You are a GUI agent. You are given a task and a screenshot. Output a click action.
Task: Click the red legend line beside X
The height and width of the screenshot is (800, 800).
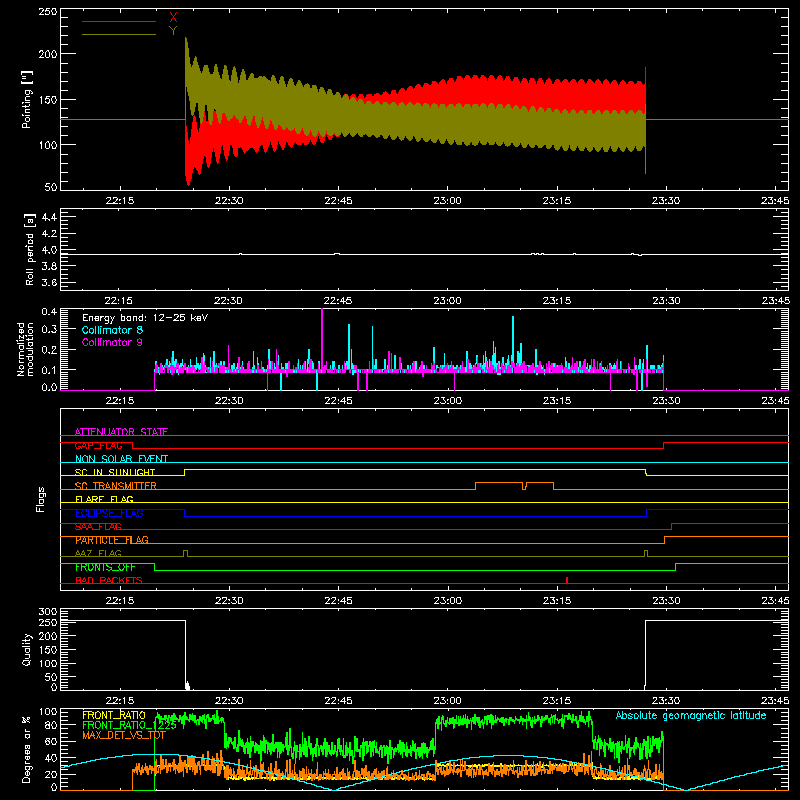(x=119, y=21)
